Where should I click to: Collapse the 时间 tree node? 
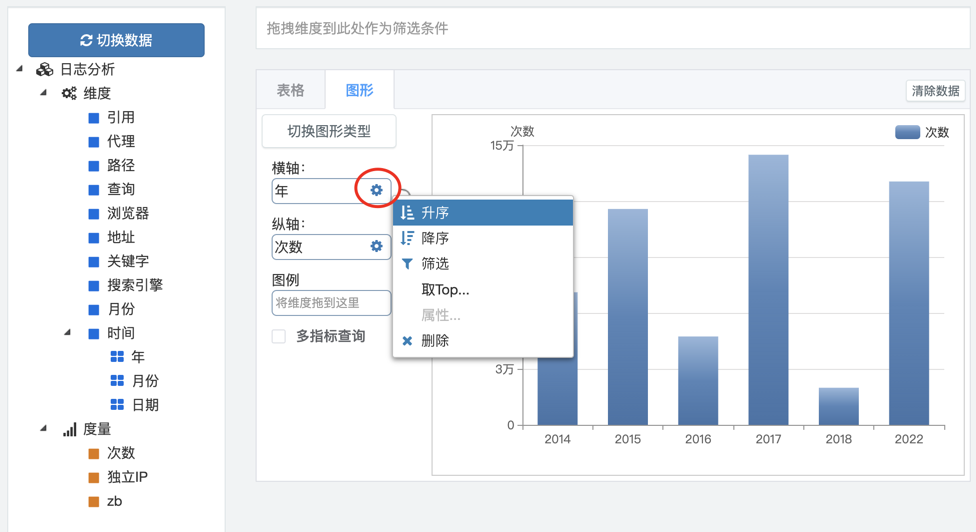[x=68, y=333]
